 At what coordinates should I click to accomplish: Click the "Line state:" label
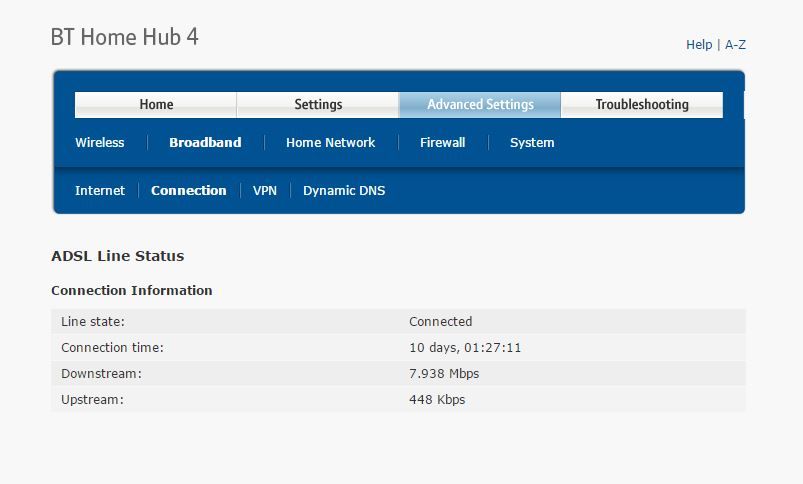[x=93, y=322]
